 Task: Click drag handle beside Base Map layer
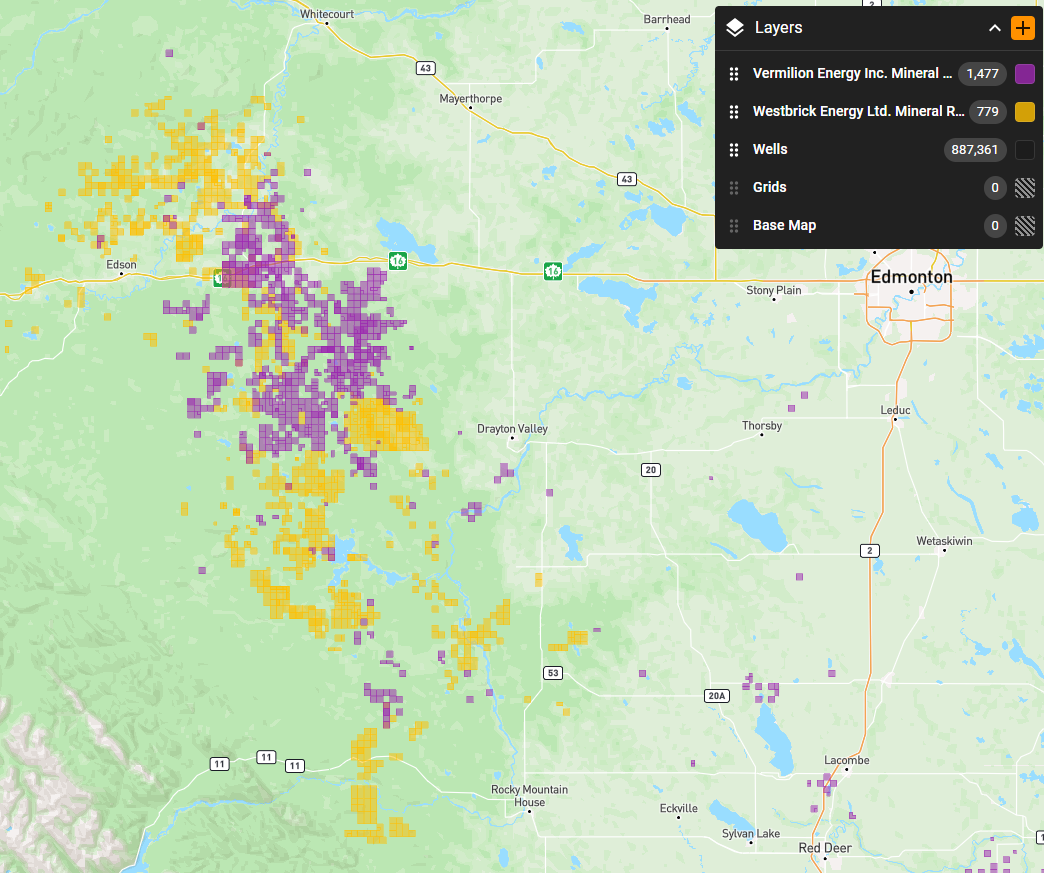coord(734,226)
